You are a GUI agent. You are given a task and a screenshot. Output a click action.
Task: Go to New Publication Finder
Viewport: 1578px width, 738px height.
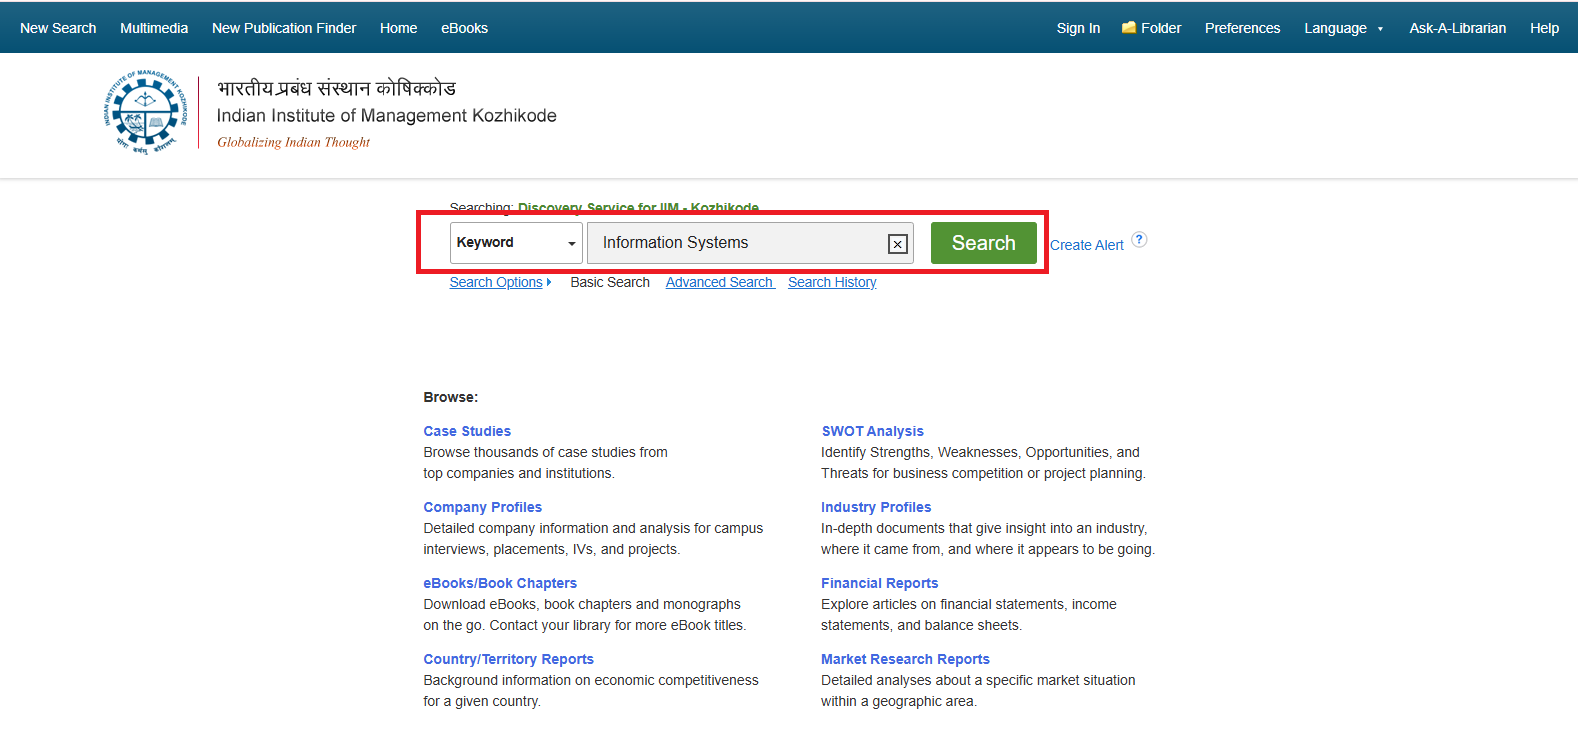tap(284, 28)
